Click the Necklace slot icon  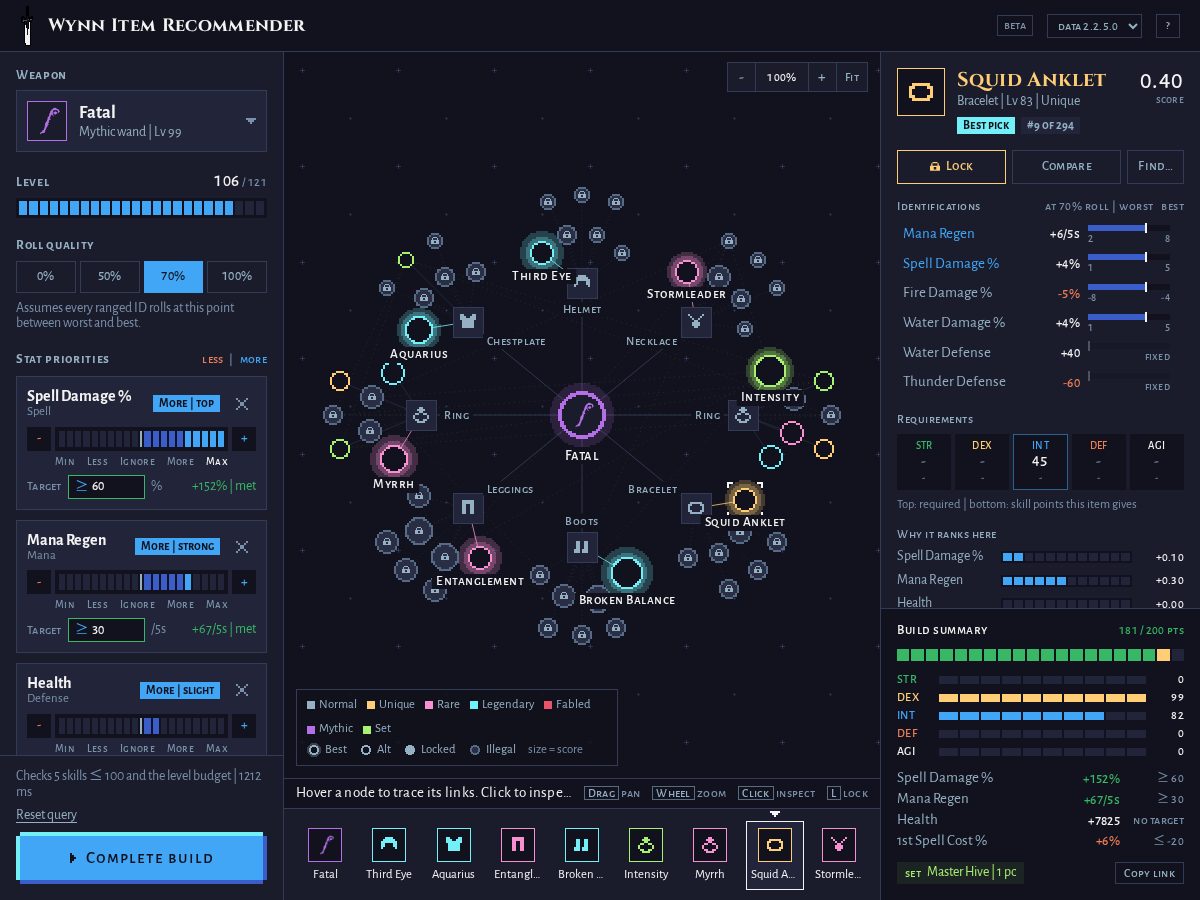(696, 321)
